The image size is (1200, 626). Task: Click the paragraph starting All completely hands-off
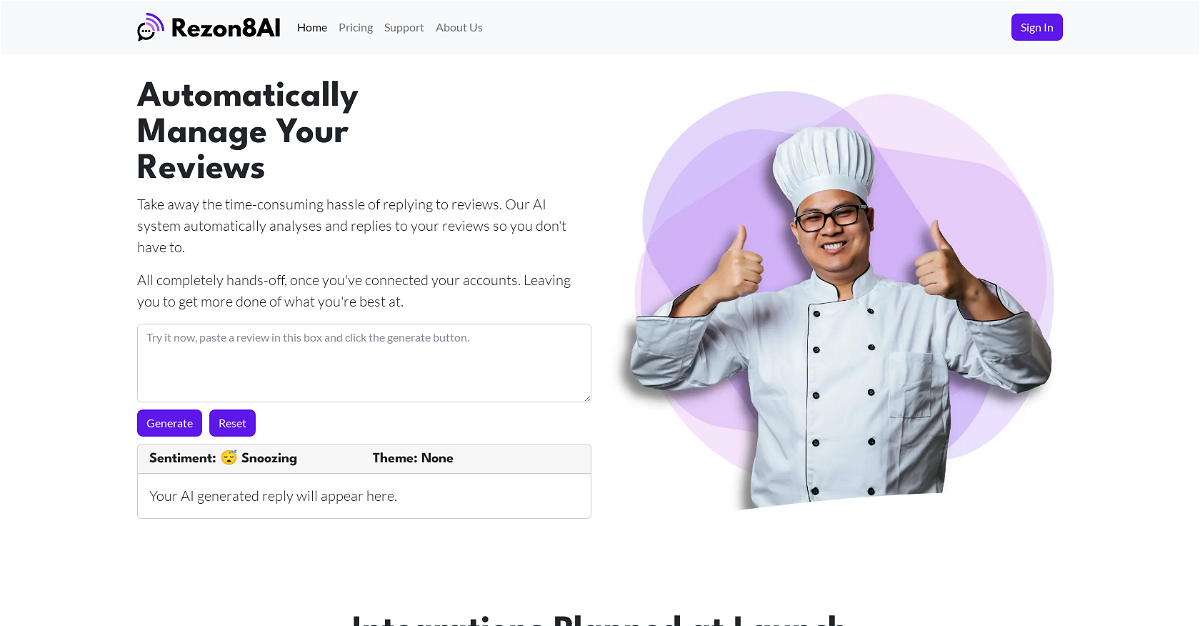pyautogui.click(x=354, y=291)
